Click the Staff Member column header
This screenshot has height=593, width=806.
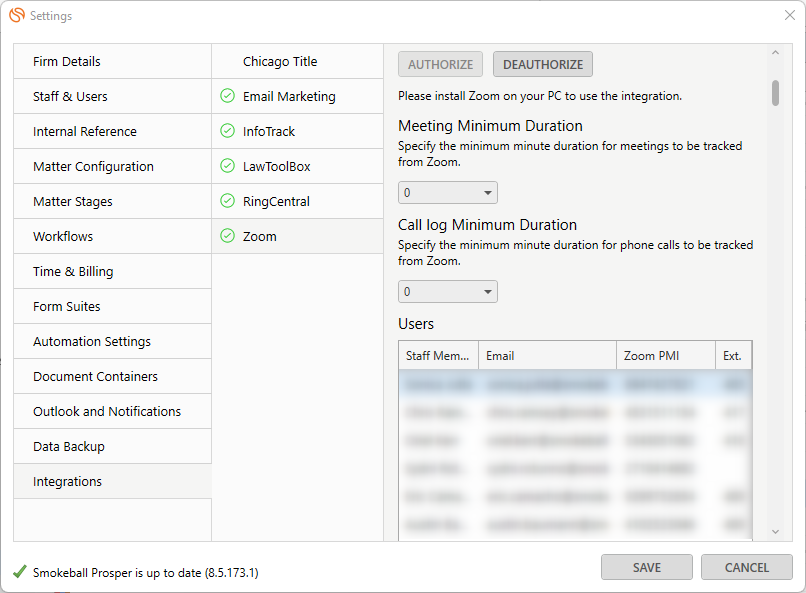coord(438,355)
